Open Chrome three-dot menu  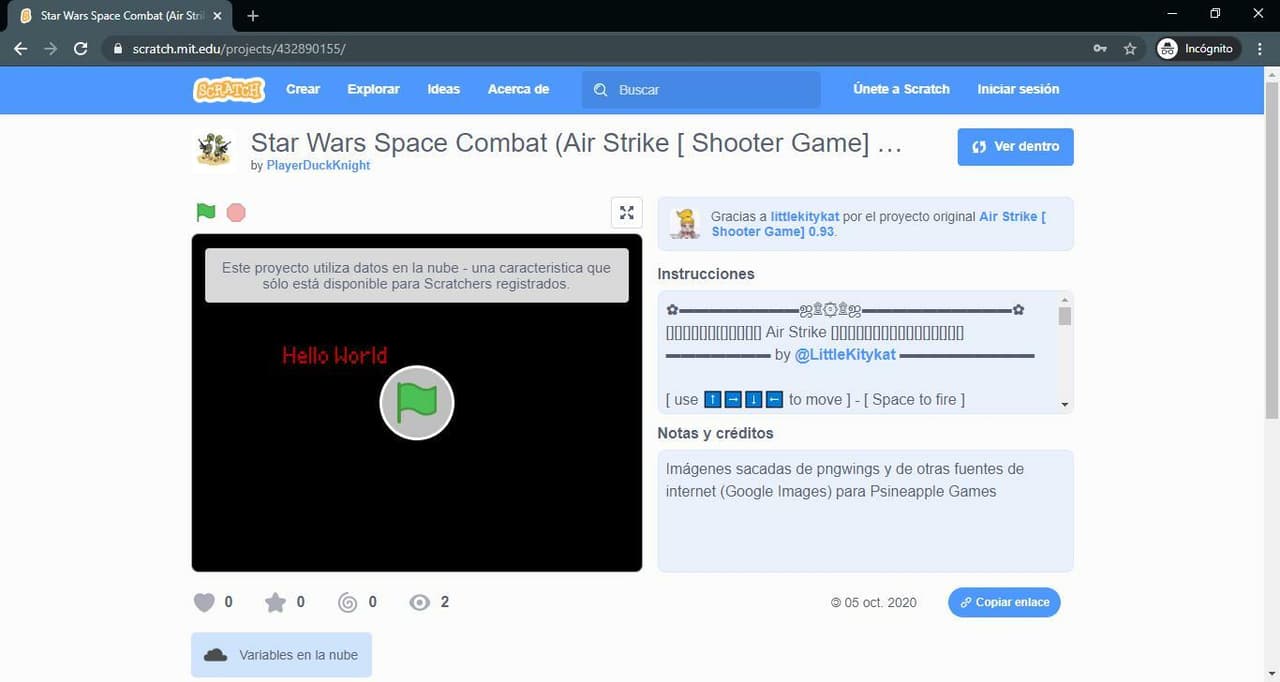tap(1260, 48)
